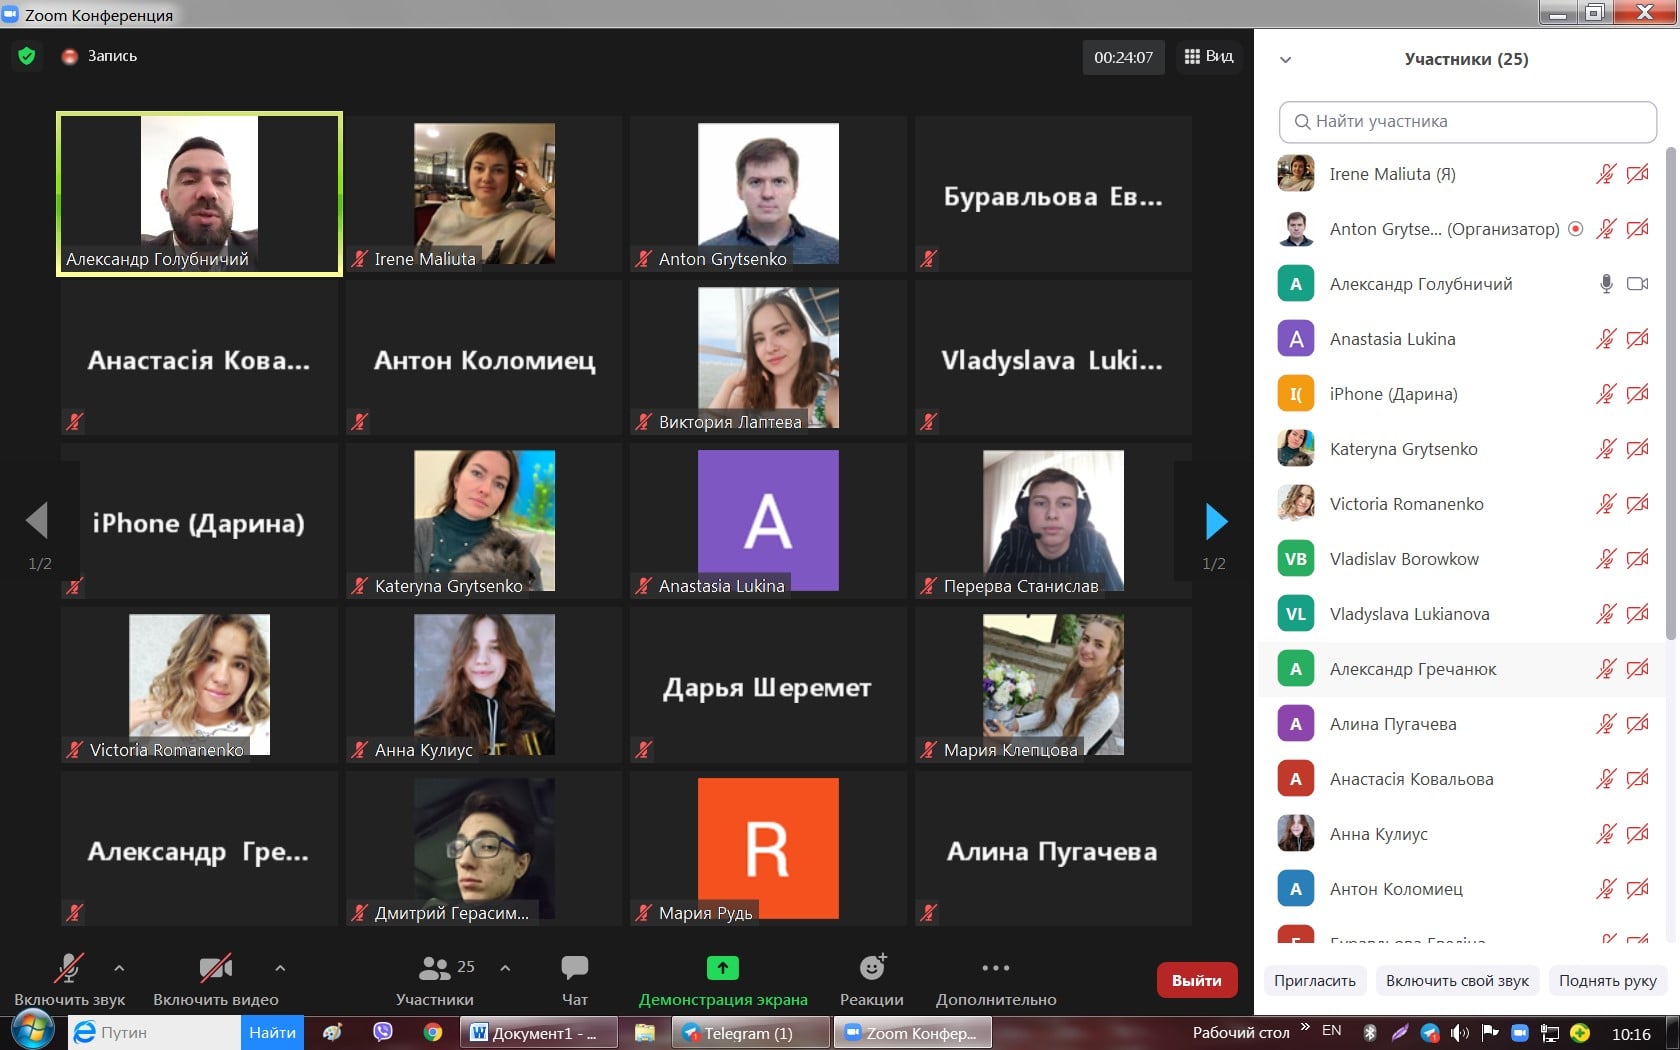Click the red recording indicator icon
This screenshot has width=1680, height=1050.
(x=70, y=57)
